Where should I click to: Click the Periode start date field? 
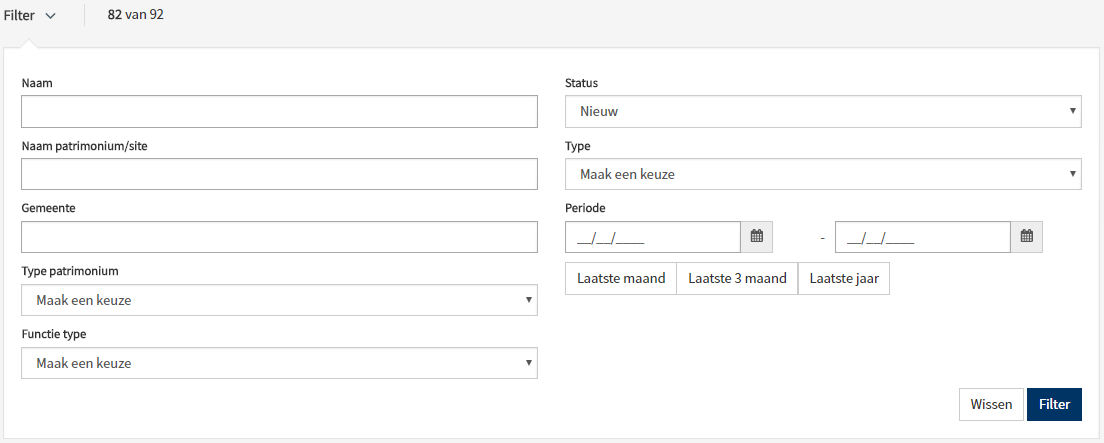pyautogui.click(x=652, y=237)
